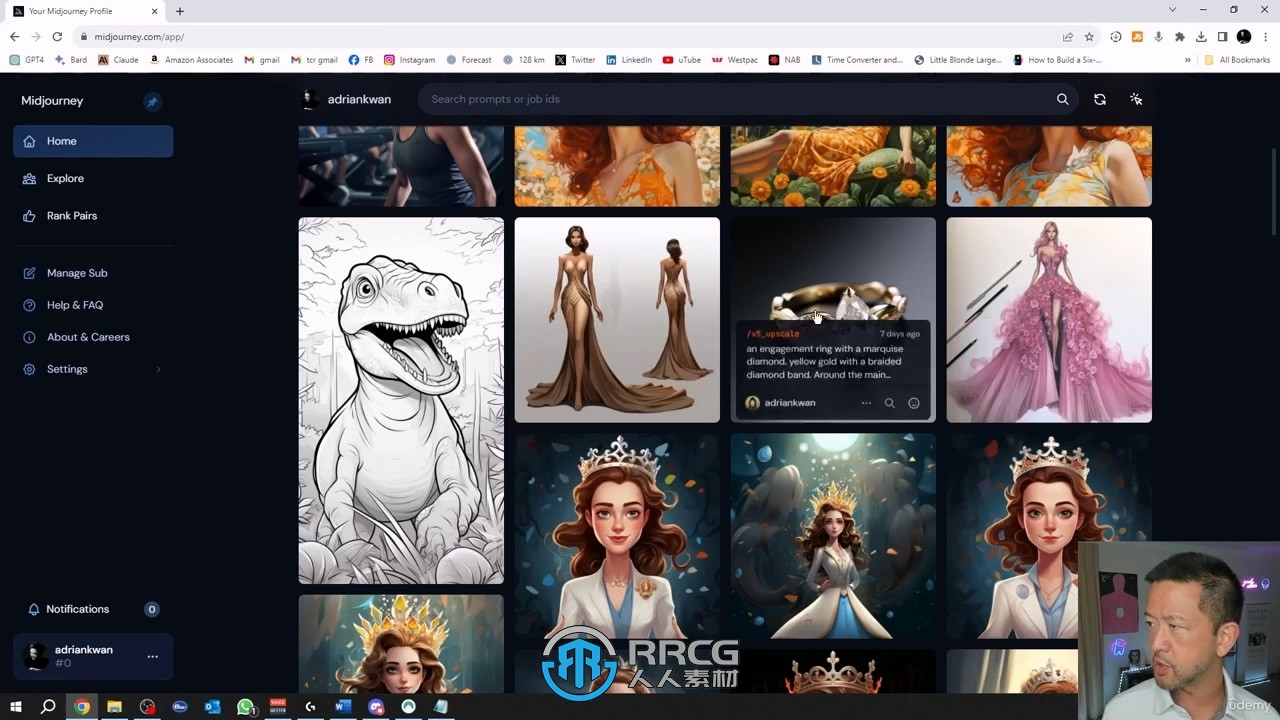Open Help & FAQ
Image resolution: width=1280 pixels, height=720 pixels.
pos(74,305)
